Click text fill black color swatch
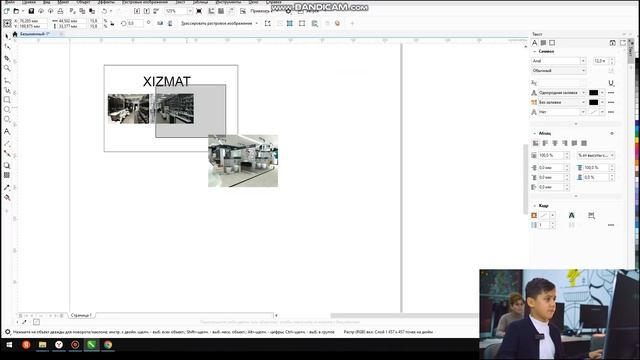This screenshot has width=640, height=360. tap(593, 93)
